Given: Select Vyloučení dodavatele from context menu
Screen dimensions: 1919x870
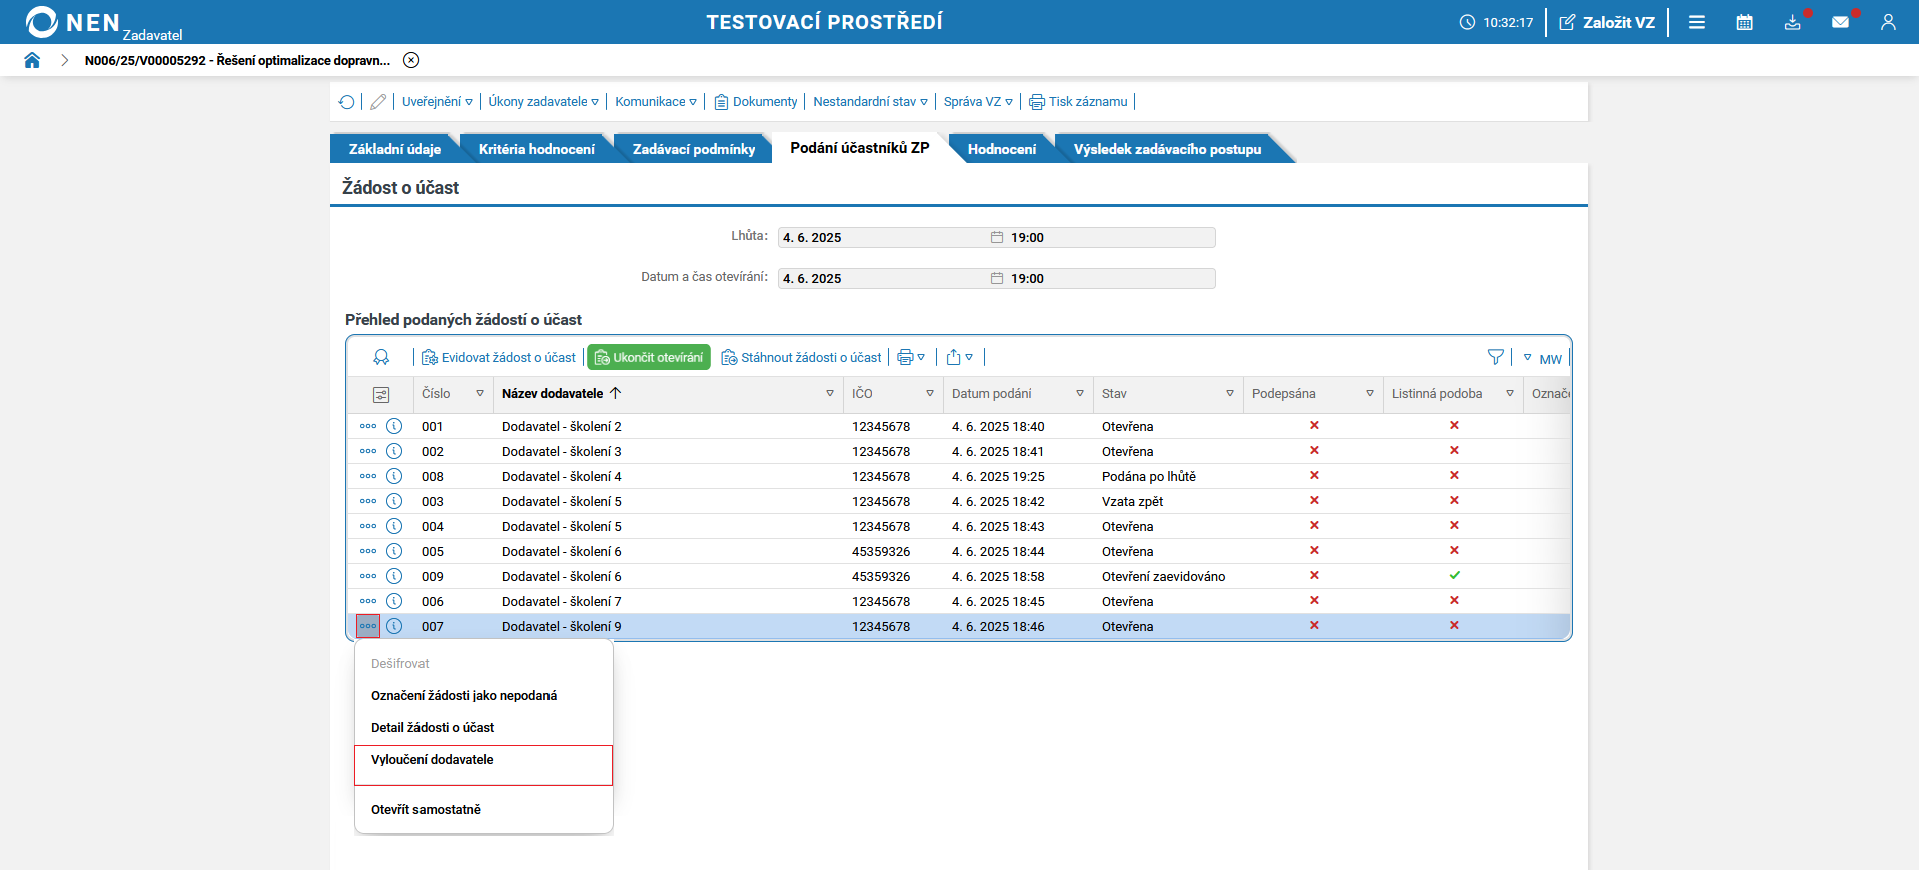Looking at the screenshot, I should coord(432,760).
